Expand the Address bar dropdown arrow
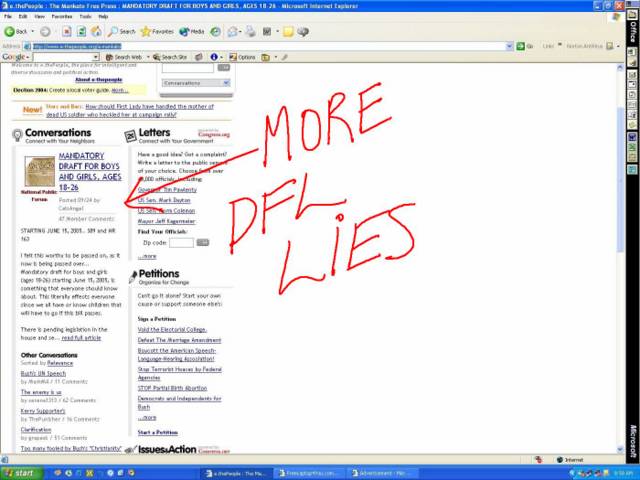This screenshot has height=480, width=640. pyautogui.click(x=509, y=46)
